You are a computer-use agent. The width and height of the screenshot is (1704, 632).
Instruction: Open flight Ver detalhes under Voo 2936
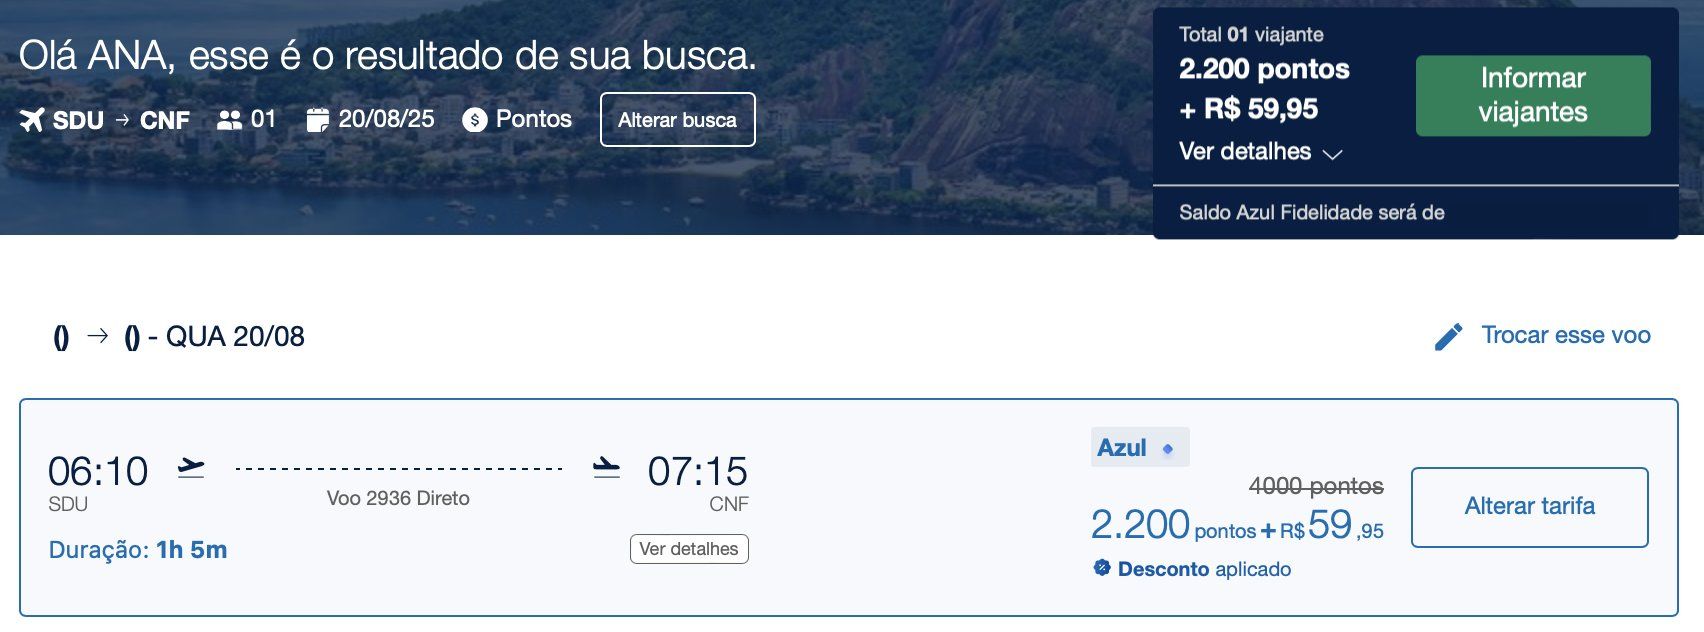(x=689, y=549)
